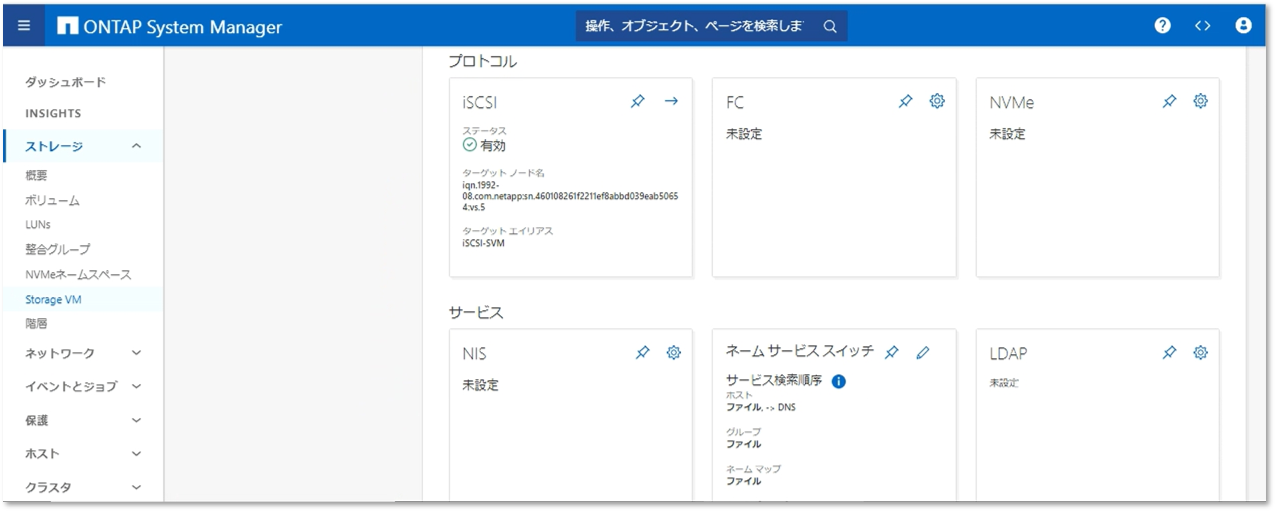Select 概要 under ストレージ
This screenshot has height=511, width=1275.
coord(36,176)
